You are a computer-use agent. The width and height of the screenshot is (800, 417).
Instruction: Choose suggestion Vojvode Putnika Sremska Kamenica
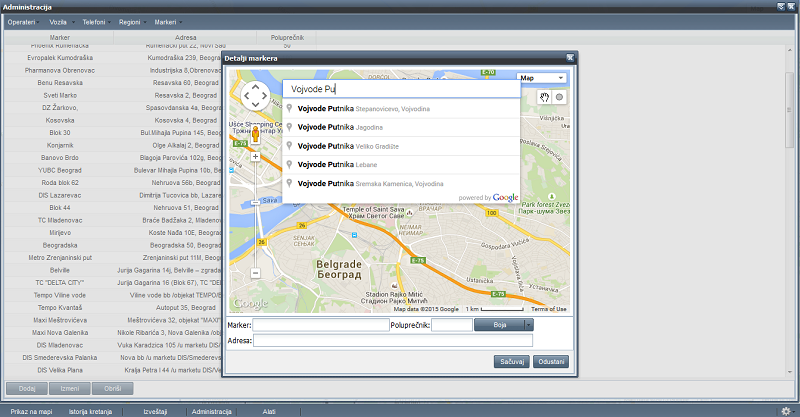tap(402, 183)
